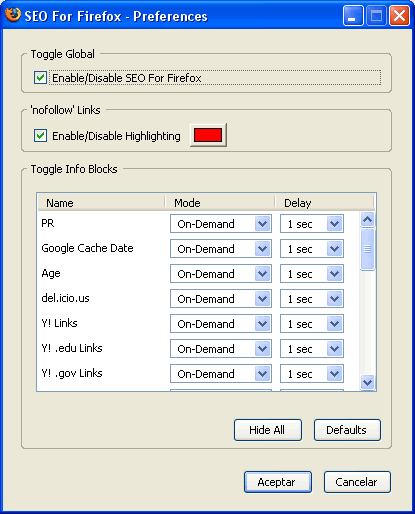Open Mode dropdown for PR row
415x514 pixels.
point(221,224)
